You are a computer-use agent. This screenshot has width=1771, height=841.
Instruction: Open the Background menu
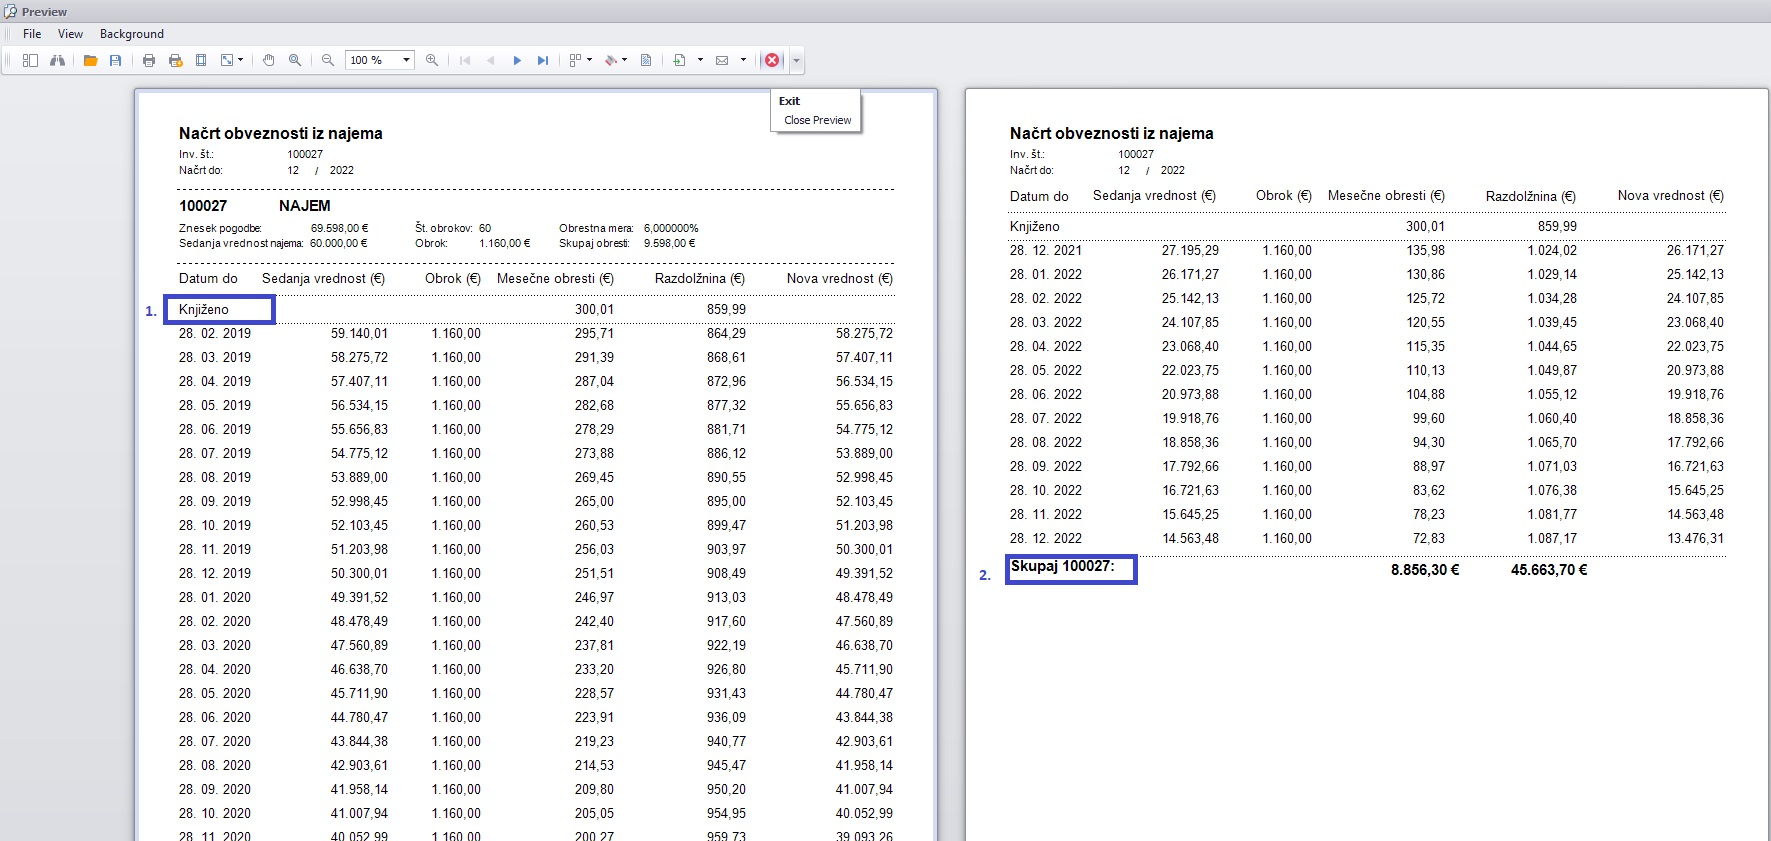click(x=131, y=34)
